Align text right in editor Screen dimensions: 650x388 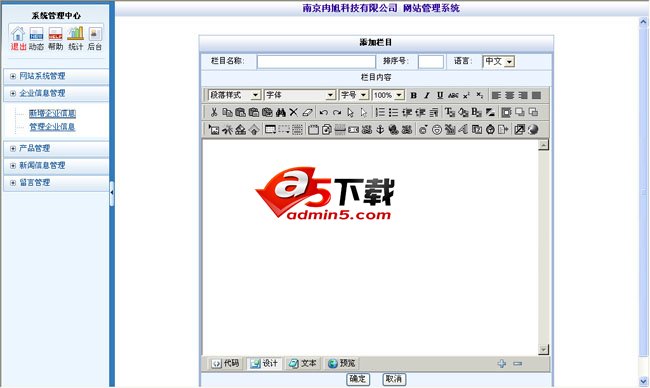pyautogui.click(x=523, y=95)
